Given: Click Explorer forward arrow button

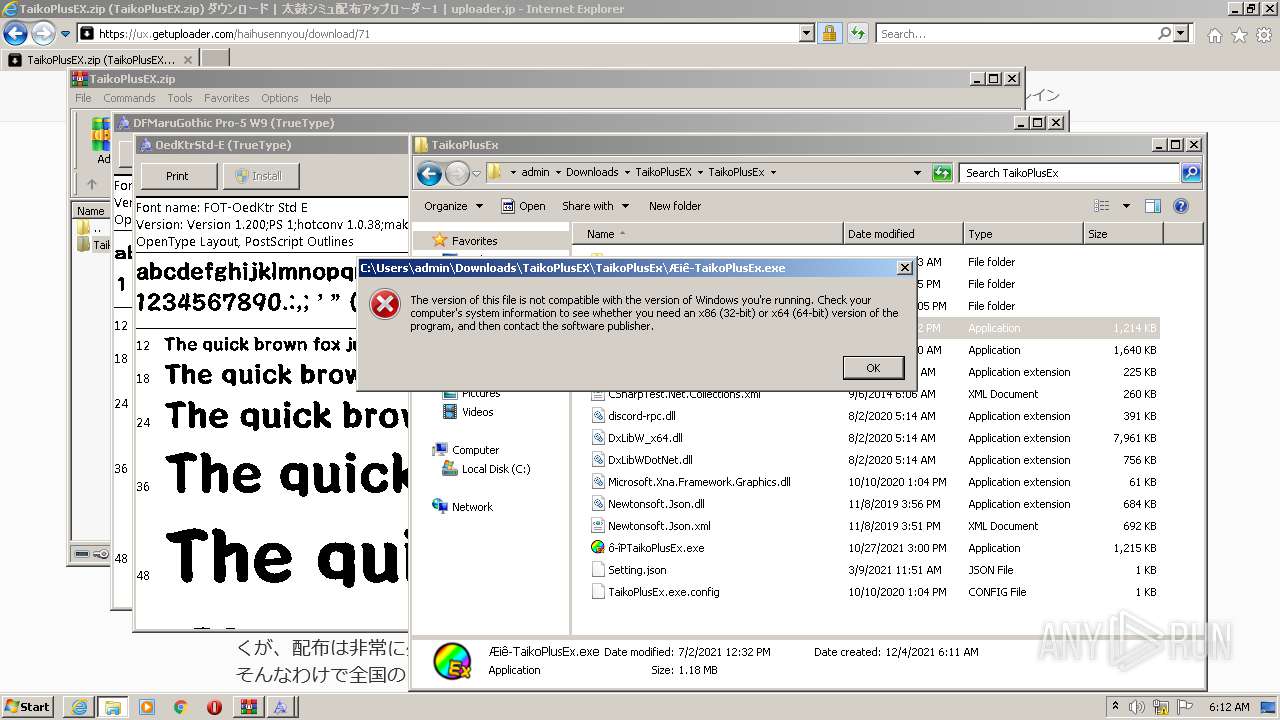Looking at the screenshot, I should tap(457, 173).
